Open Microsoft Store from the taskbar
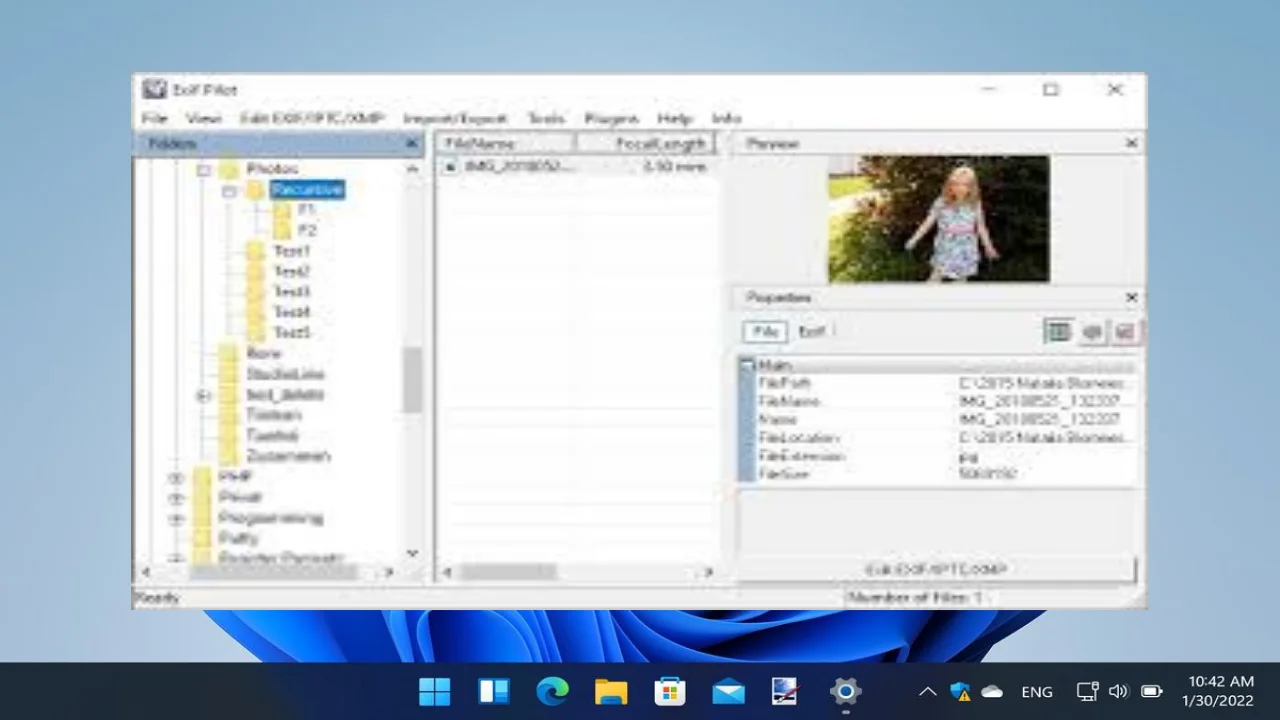Screen dimensions: 1280x720 [x=669, y=691]
